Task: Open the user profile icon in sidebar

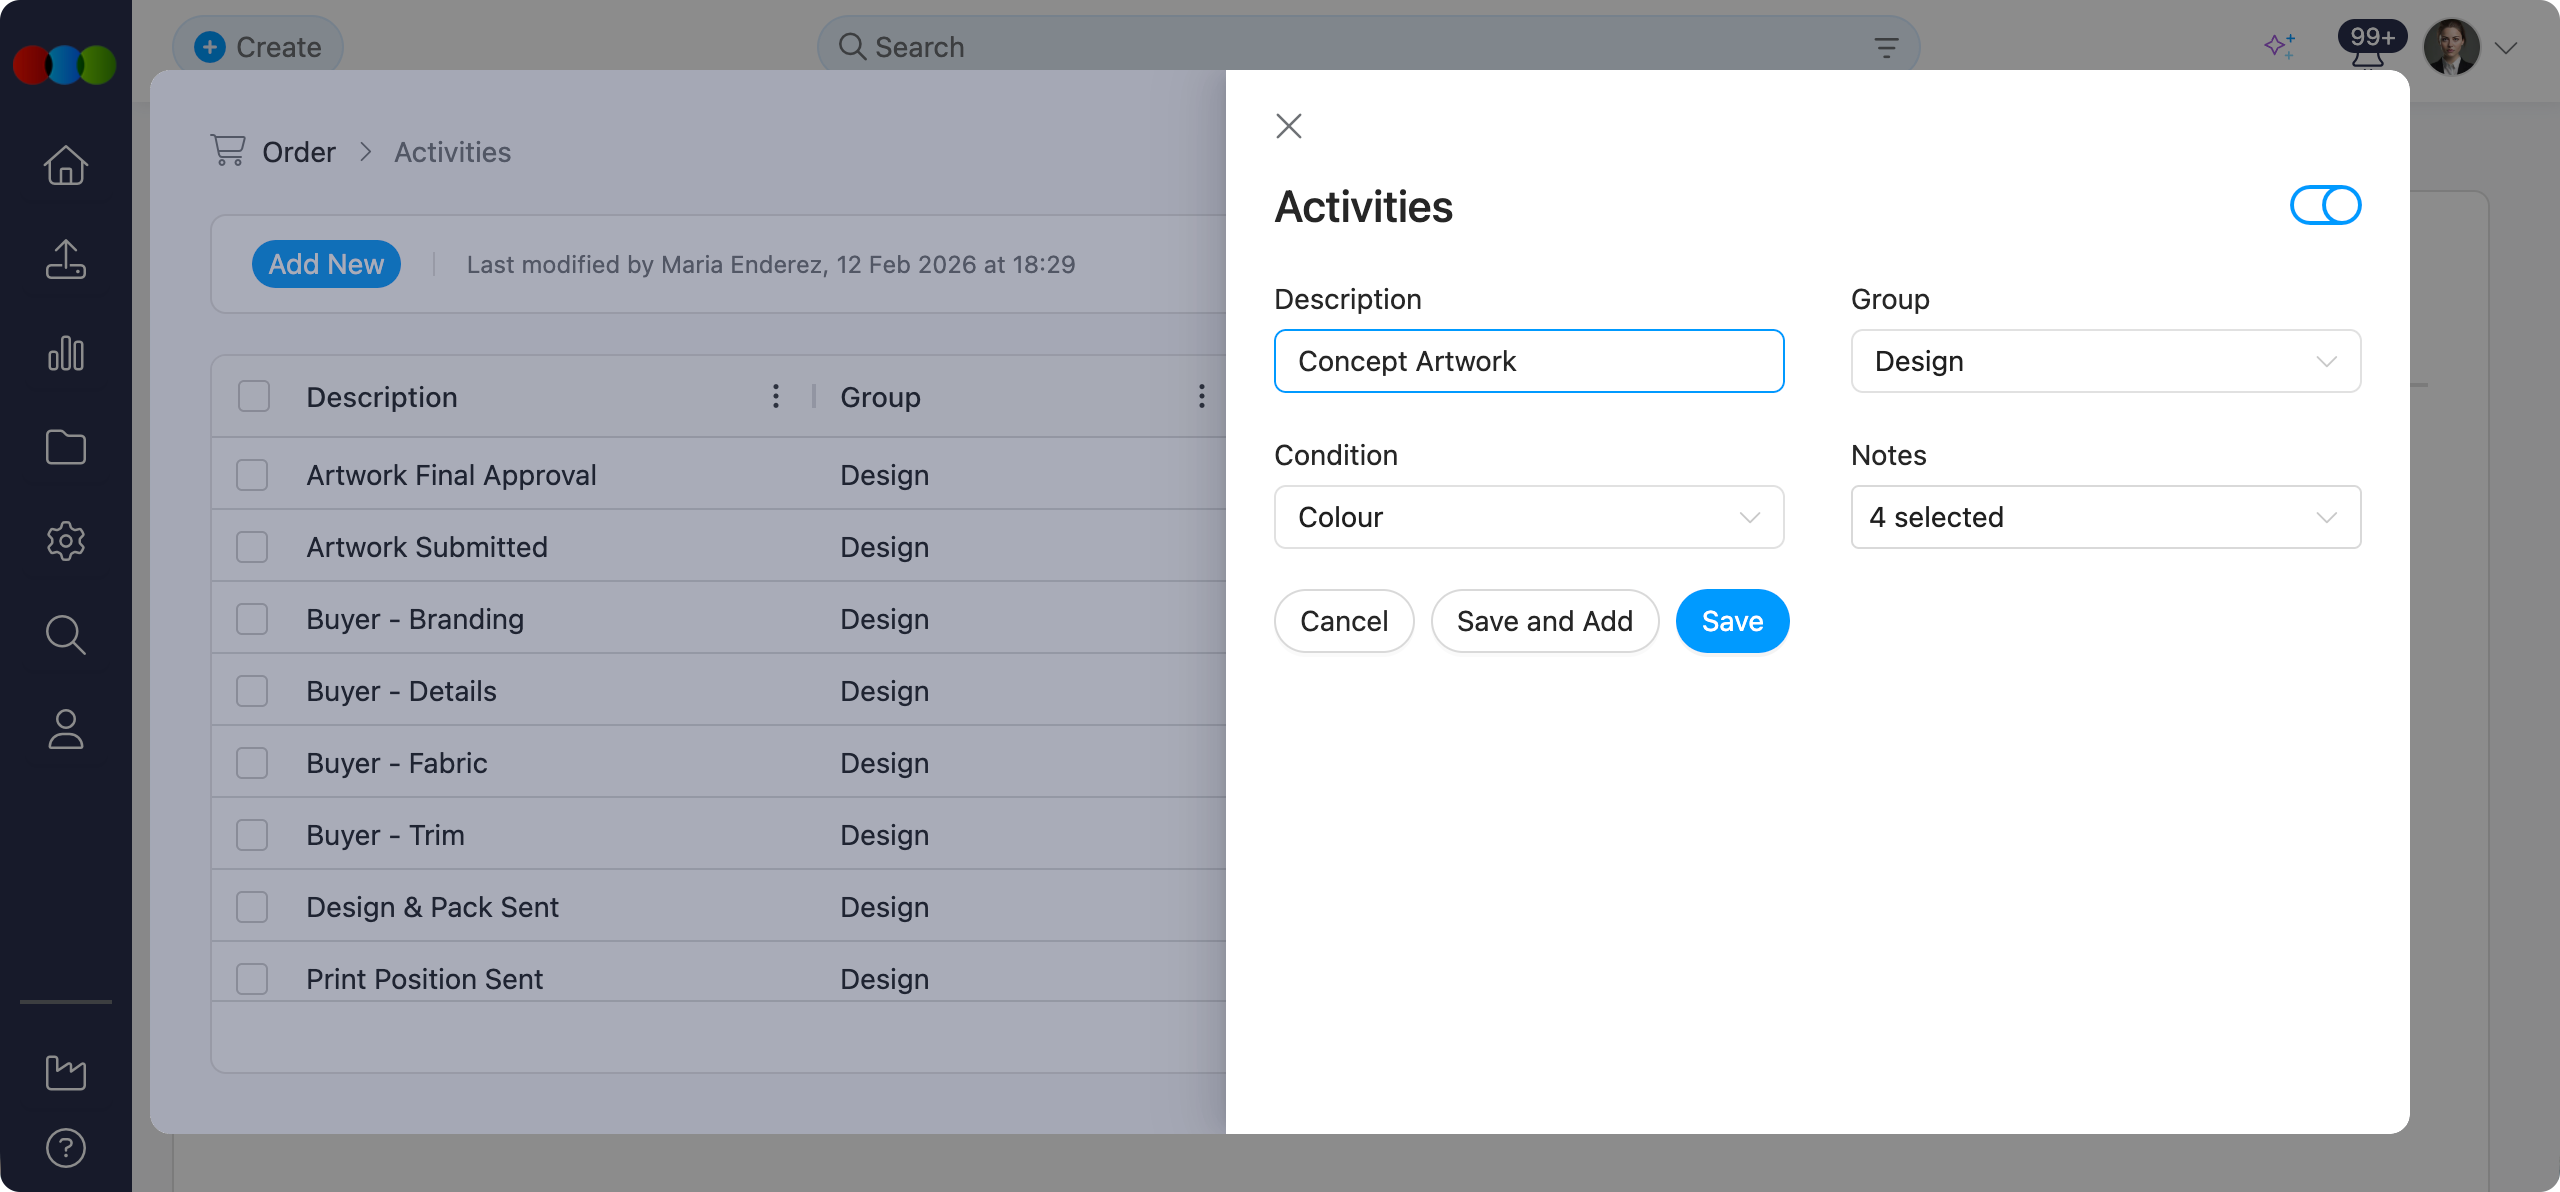Action: (65, 729)
